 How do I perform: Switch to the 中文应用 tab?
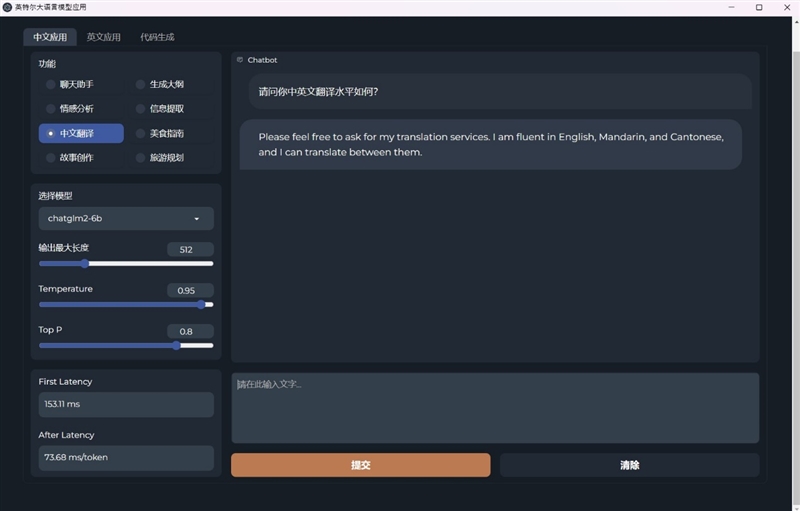[50, 37]
